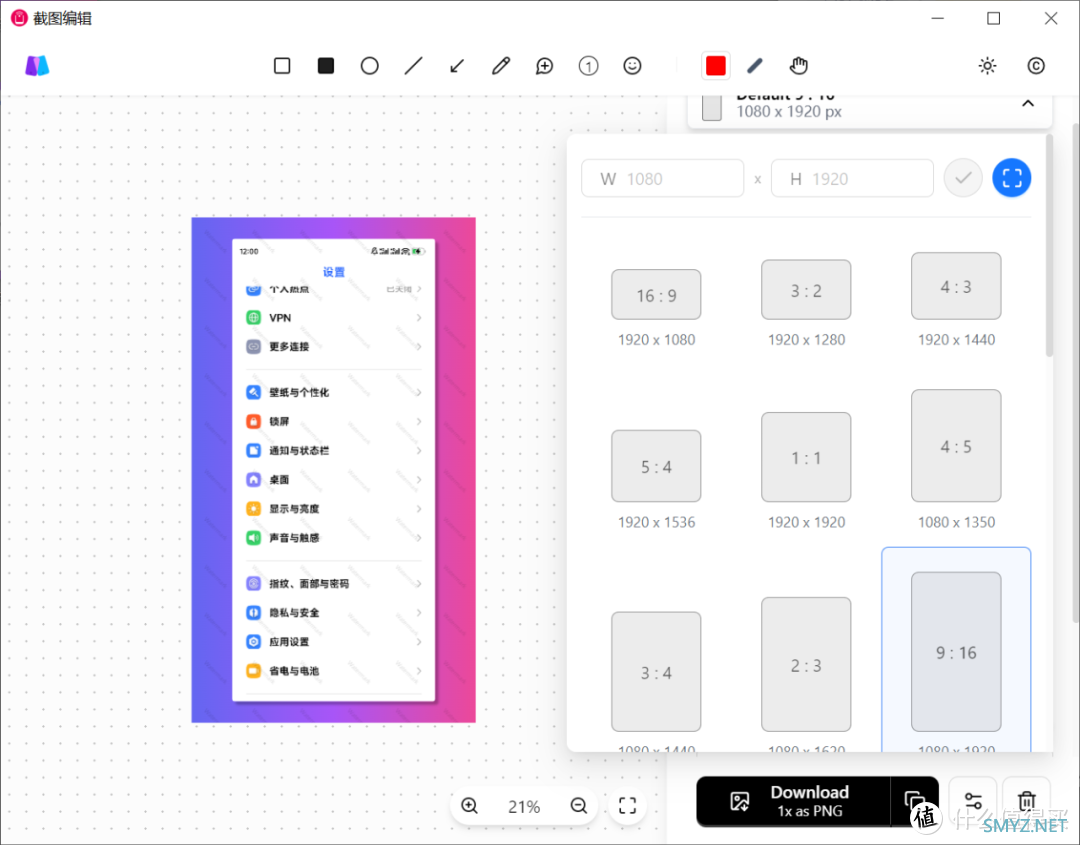Collapse the canvas size preset dropdown
Image resolution: width=1080 pixels, height=845 pixels.
click(1028, 104)
